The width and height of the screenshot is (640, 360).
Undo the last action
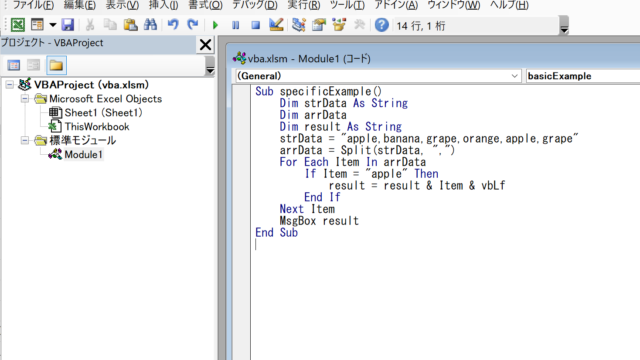click(x=173, y=25)
